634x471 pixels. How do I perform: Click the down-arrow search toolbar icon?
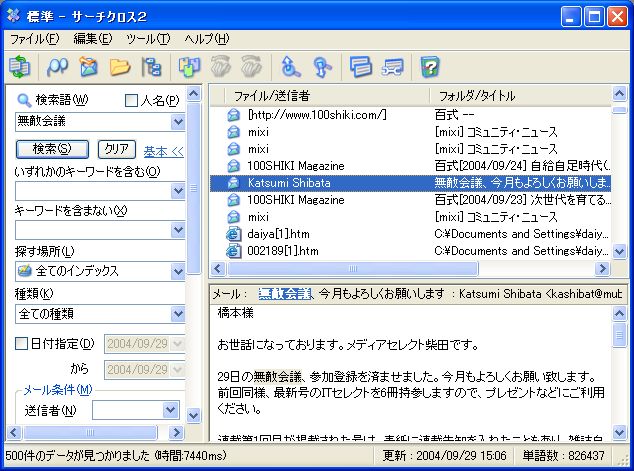(322, 67)
